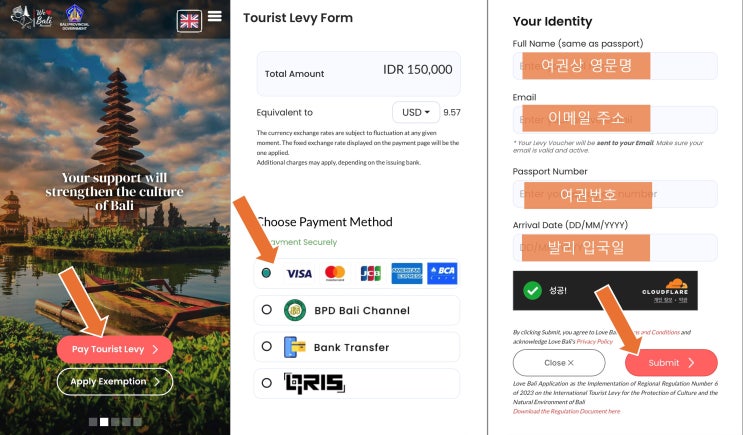Open the Privacy Policy link
Viewport: 743px width, 435px height.
click(595, 341)
